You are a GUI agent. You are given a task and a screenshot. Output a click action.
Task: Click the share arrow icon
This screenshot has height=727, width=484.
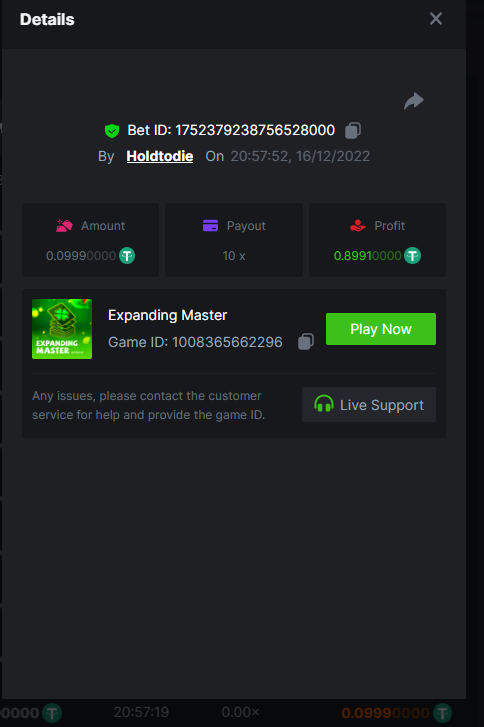tap(414, 101)
